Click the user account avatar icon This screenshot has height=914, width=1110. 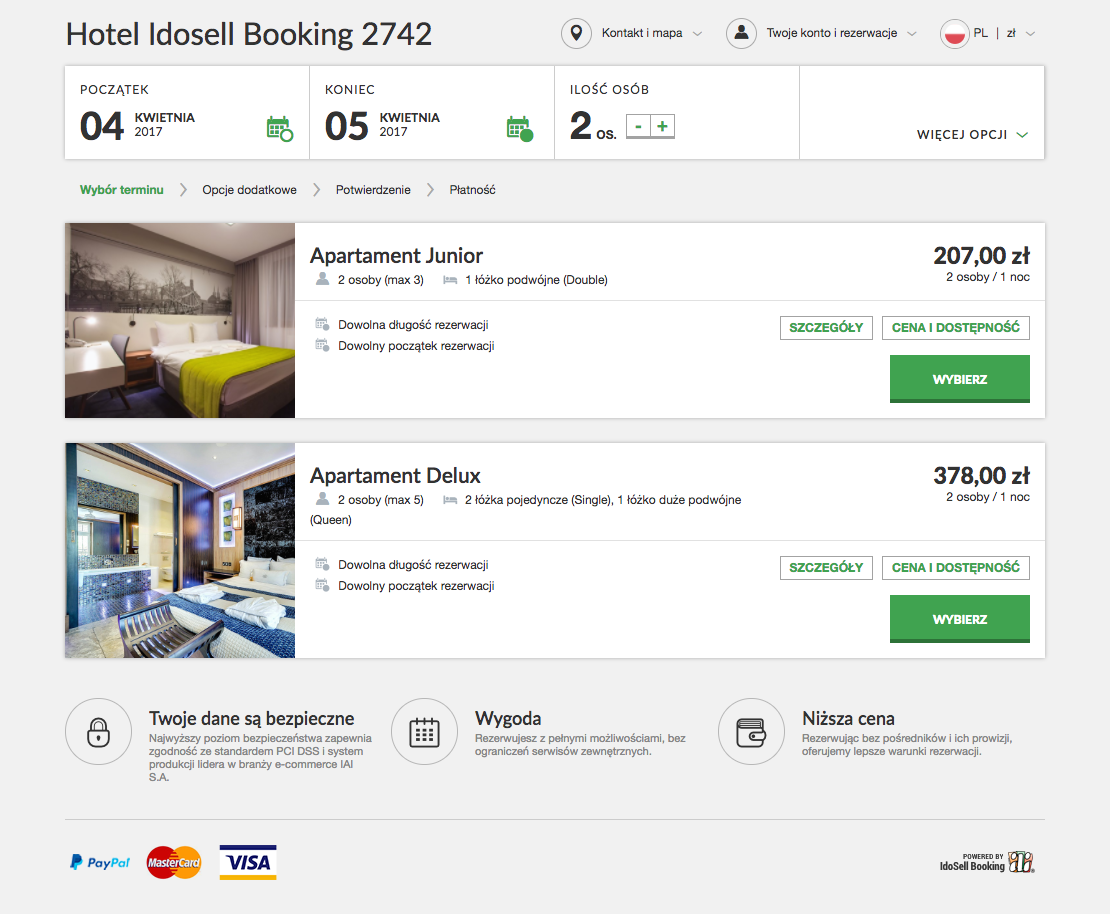point(741,33)
